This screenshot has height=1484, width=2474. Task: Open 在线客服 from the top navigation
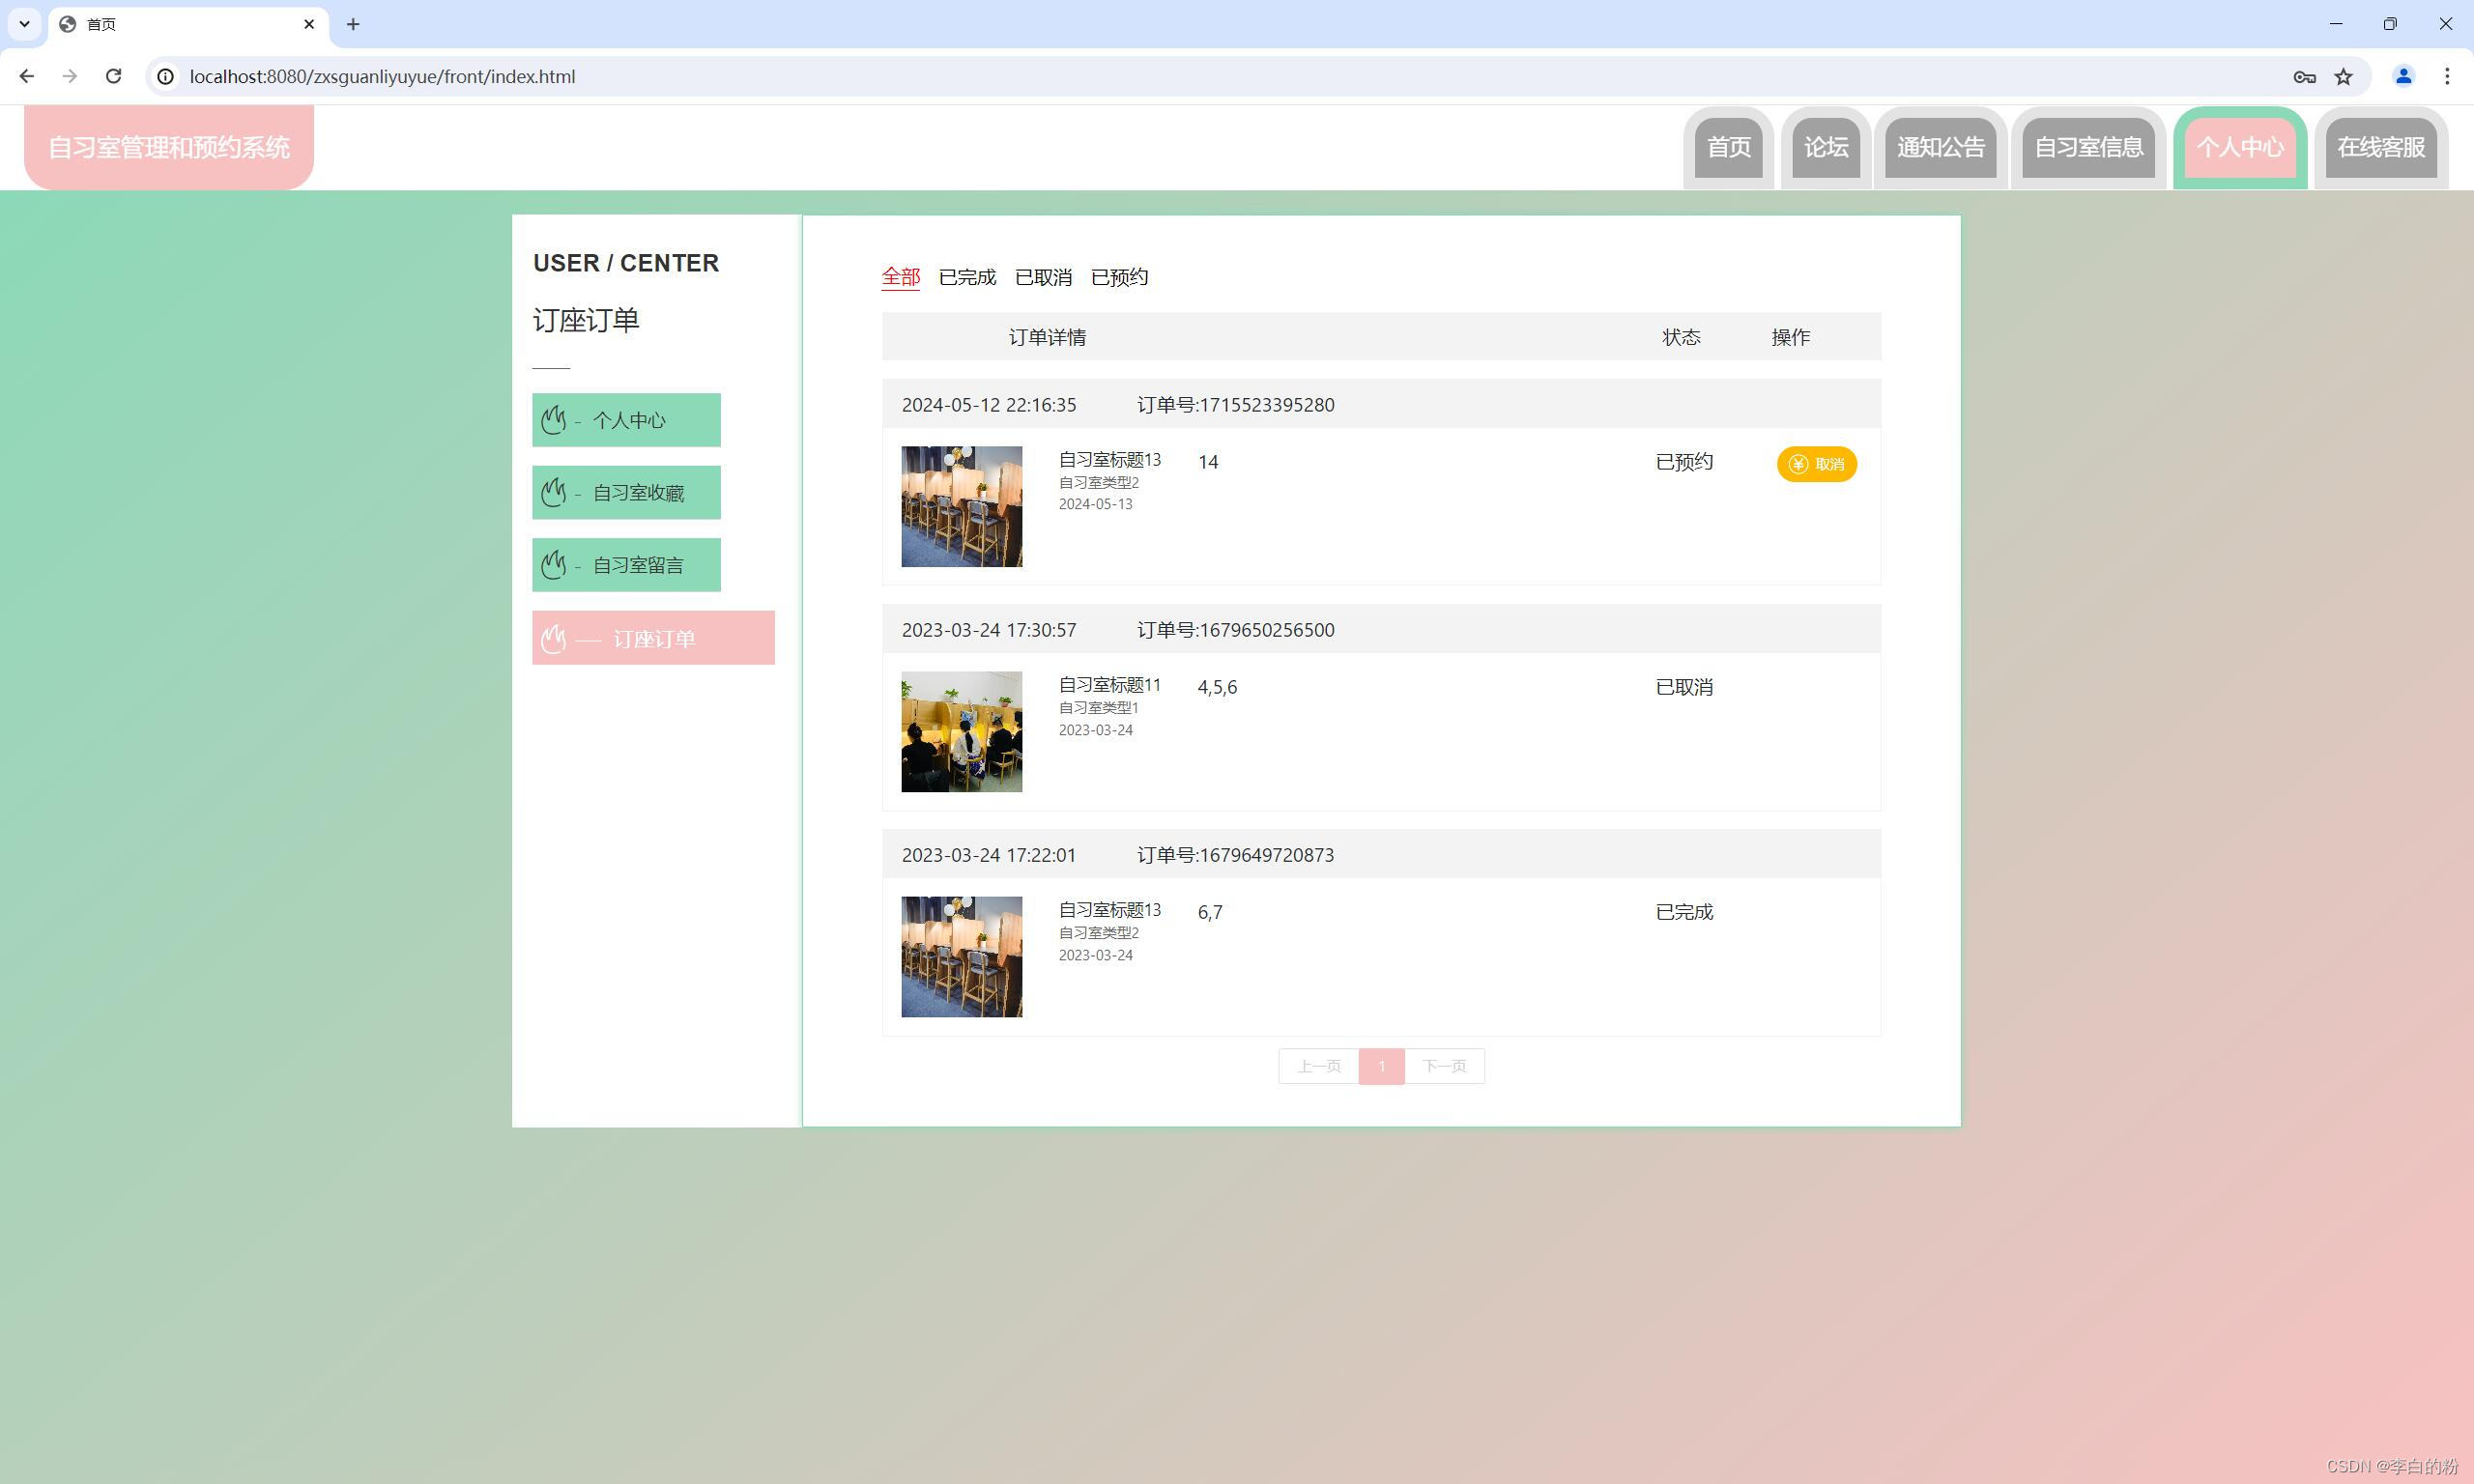pos(2380,148)
